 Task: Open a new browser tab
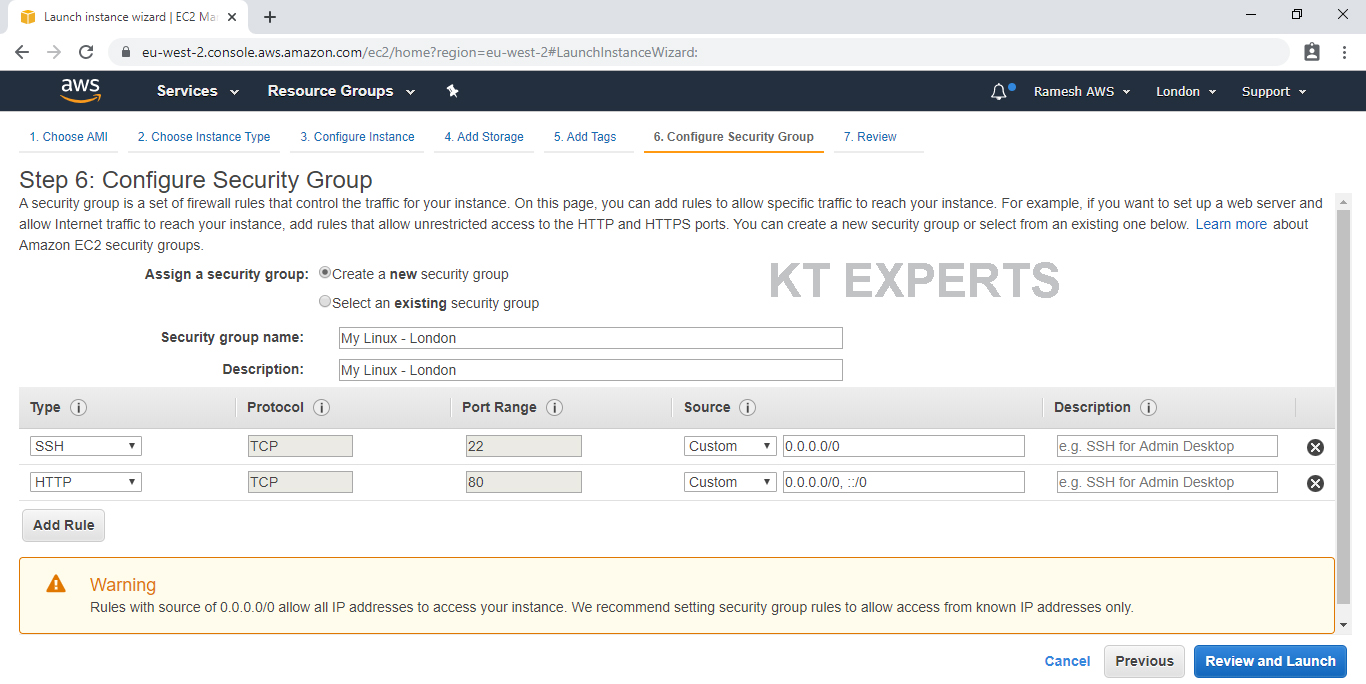270,17
